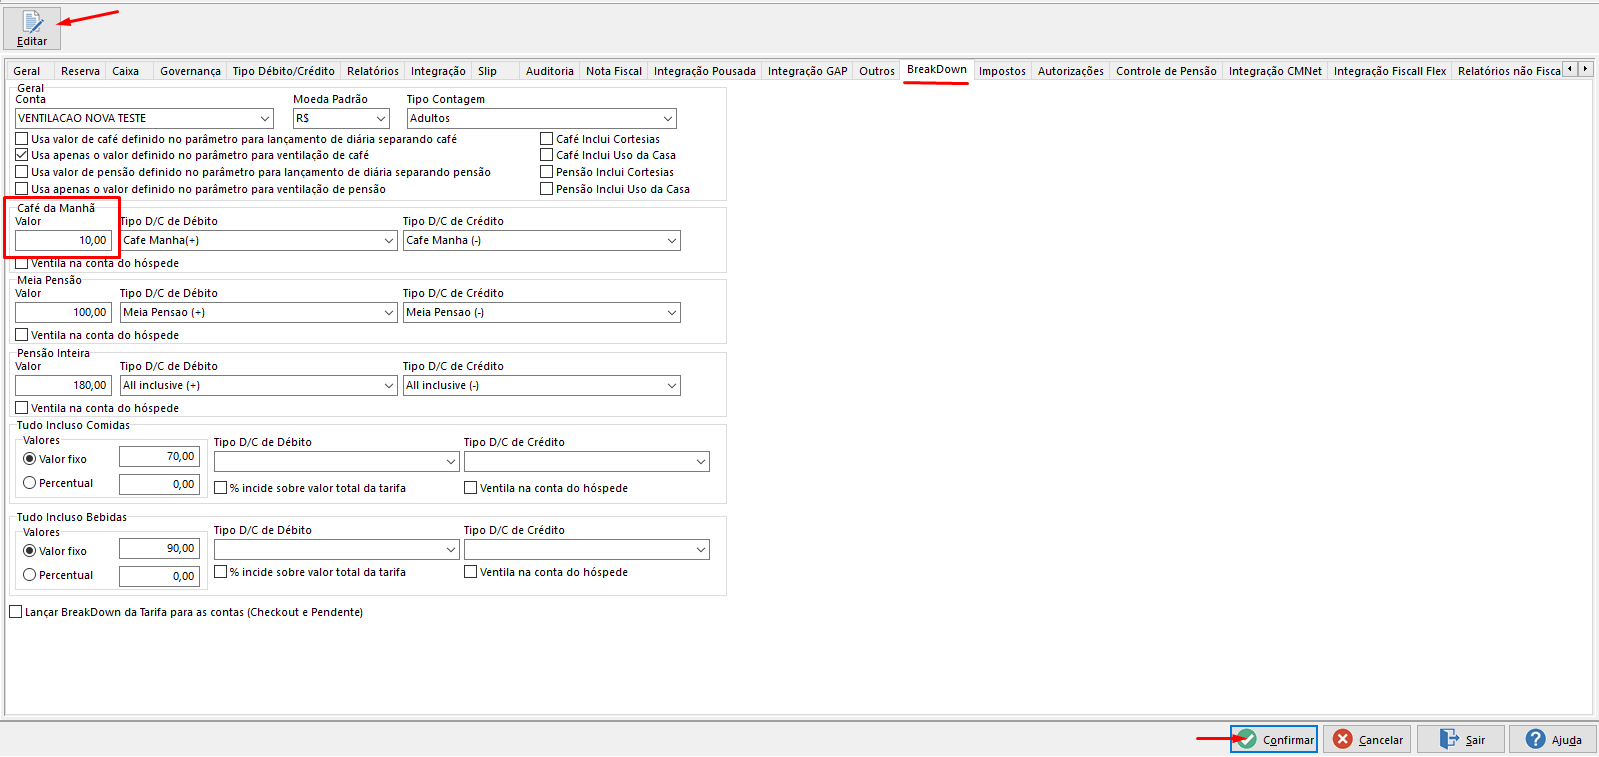Screen dimensions: 1599x757
Task: Click the Editar toolbar button
Action: pos(32,28)
